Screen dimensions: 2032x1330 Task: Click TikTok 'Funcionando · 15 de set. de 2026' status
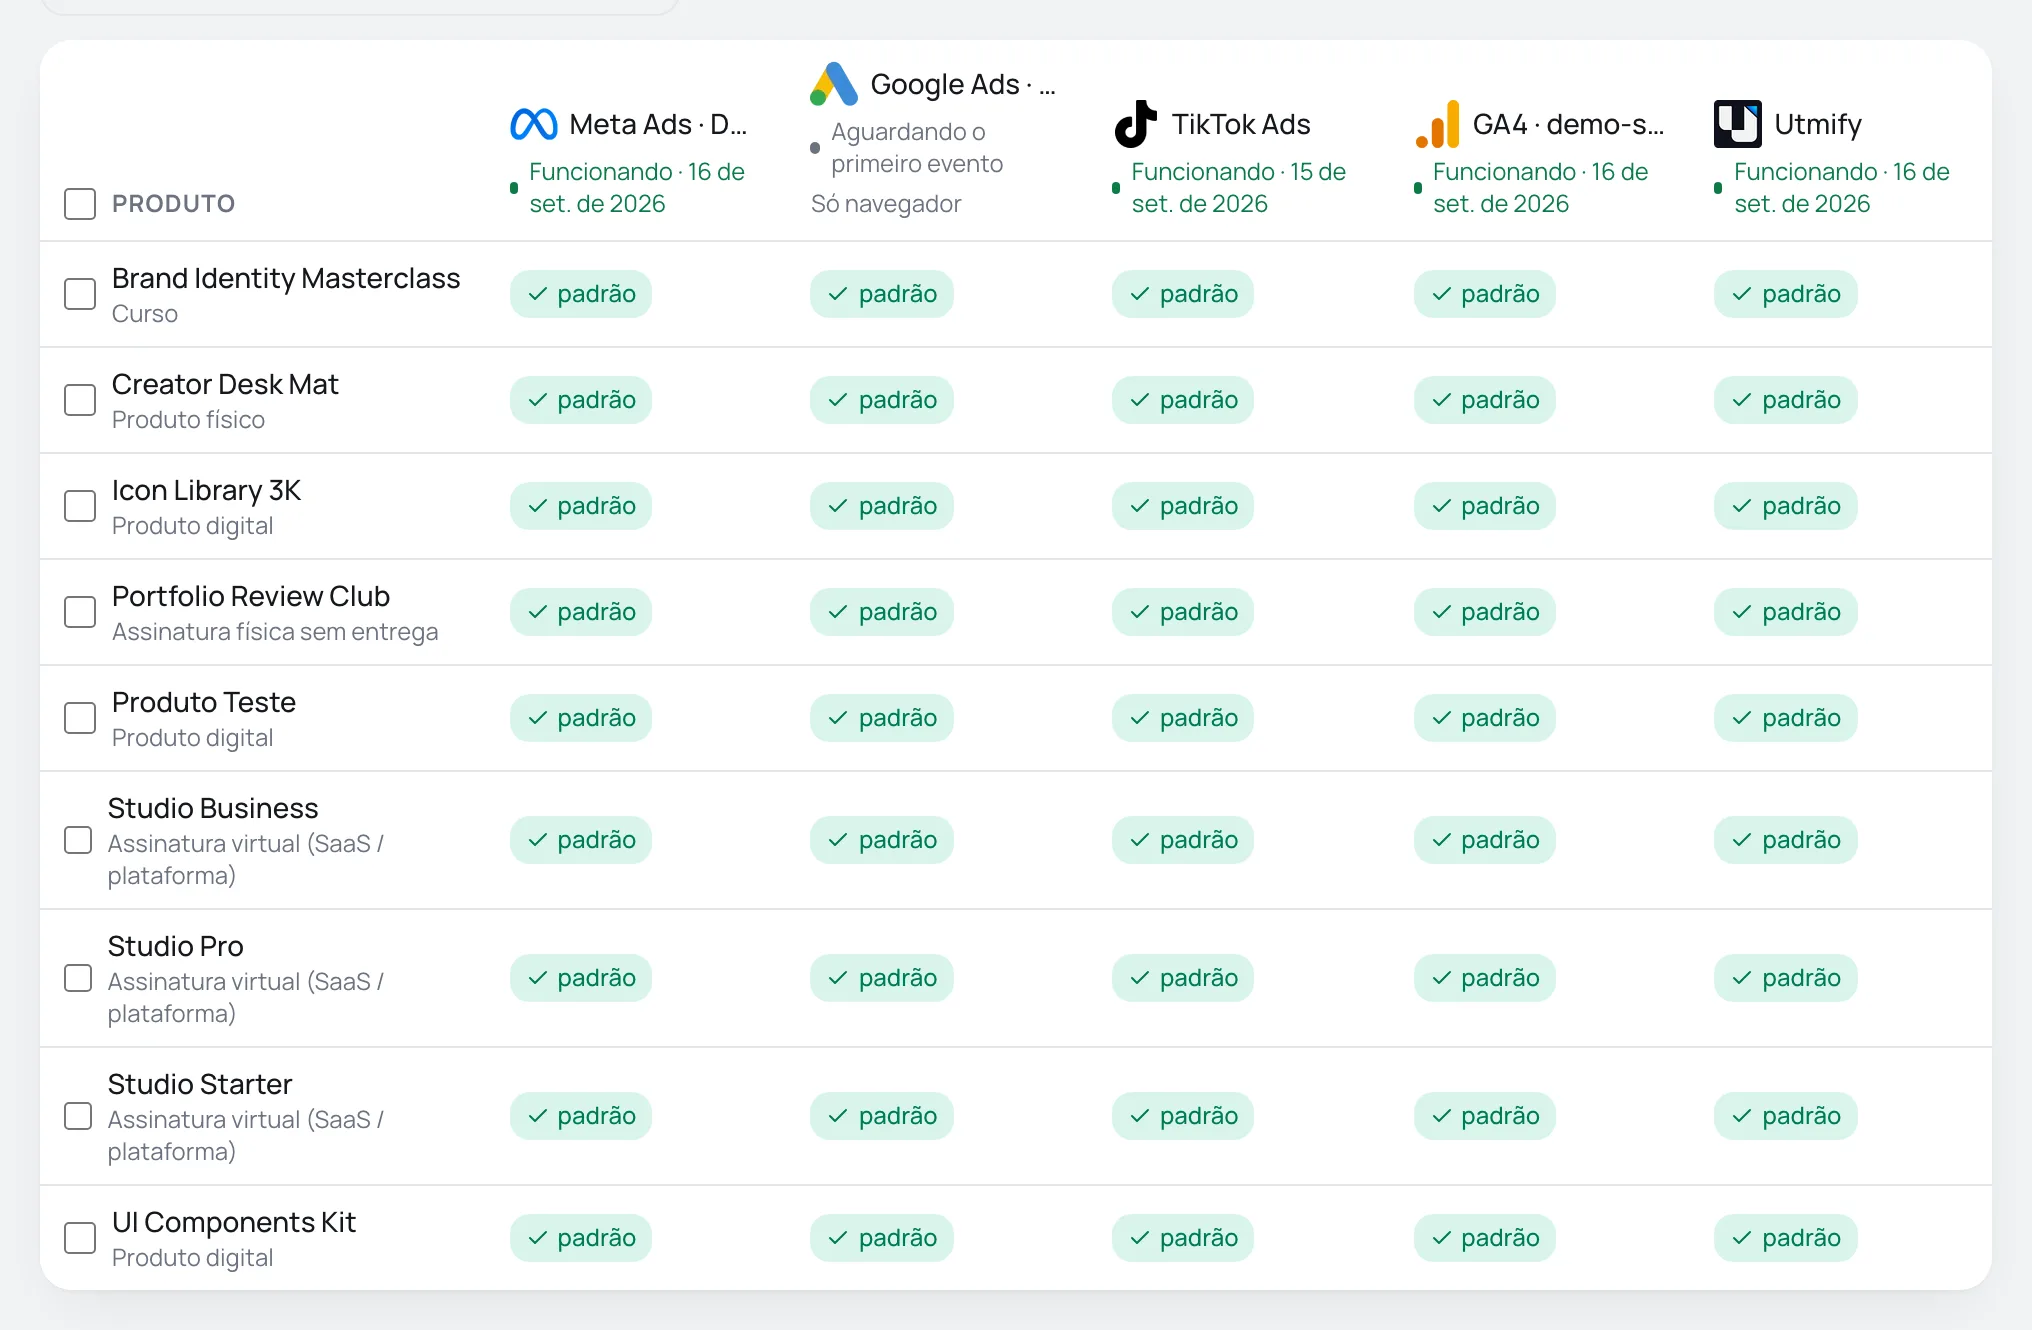coord(1239,188)
